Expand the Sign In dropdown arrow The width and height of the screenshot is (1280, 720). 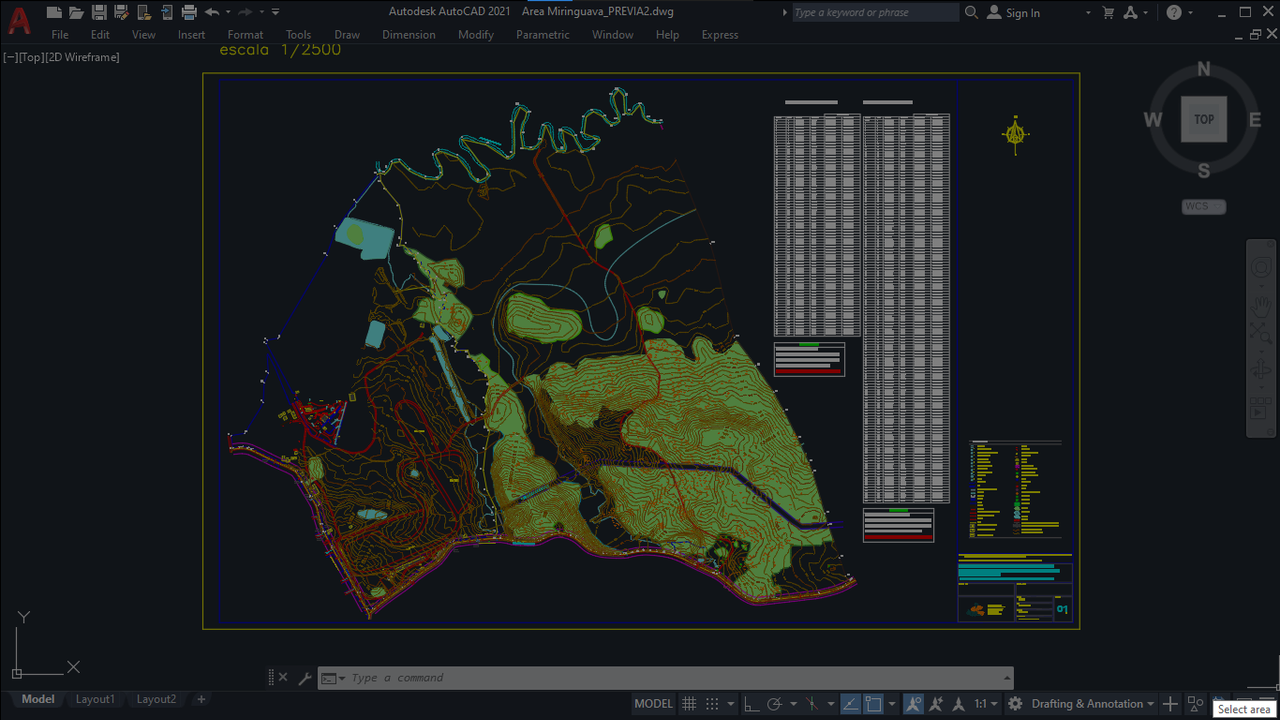click(x=1088, y=13)
